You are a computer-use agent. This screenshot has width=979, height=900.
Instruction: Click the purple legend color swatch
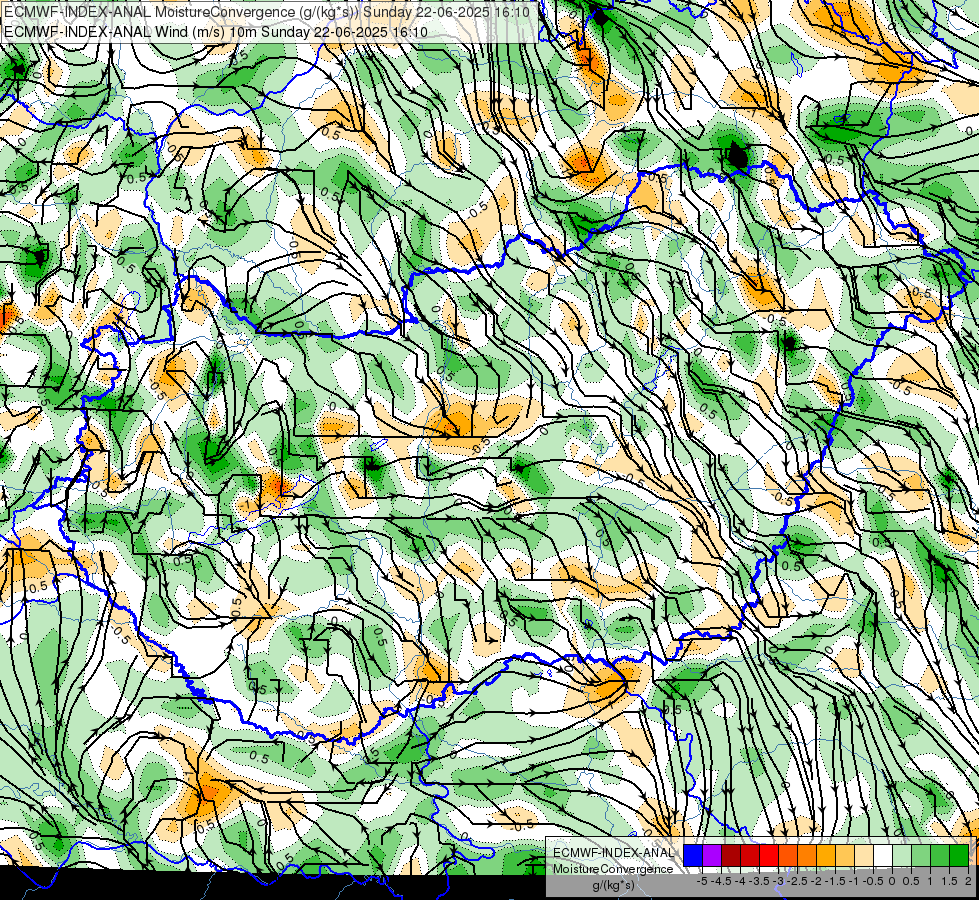tap(712, 856)
